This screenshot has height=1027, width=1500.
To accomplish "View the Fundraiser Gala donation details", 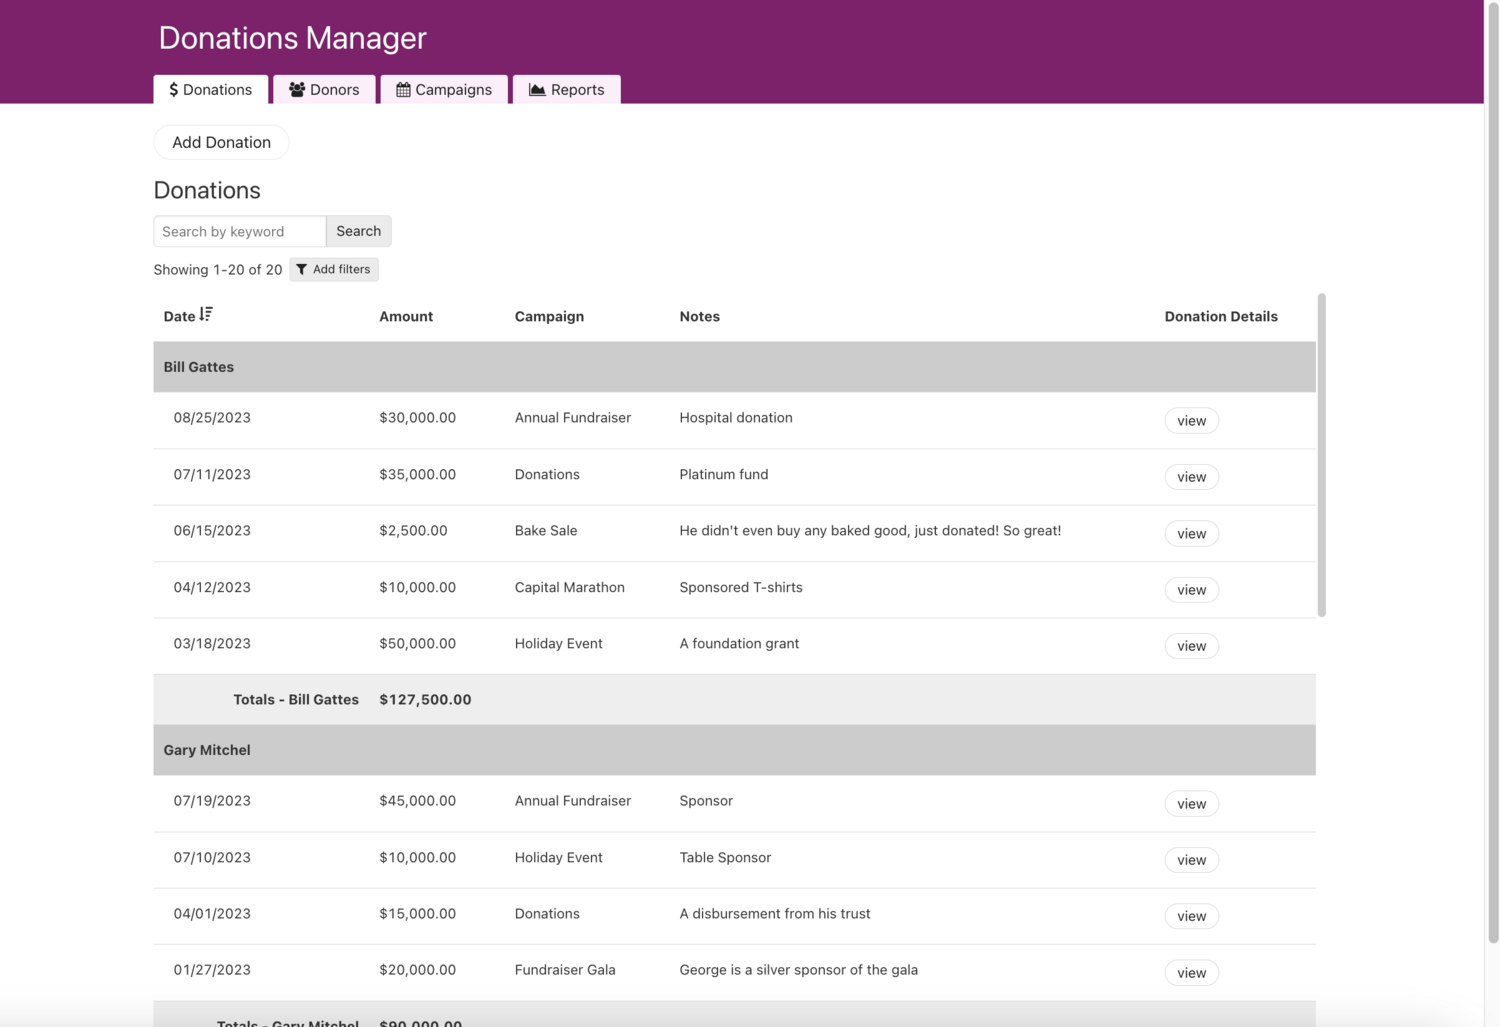I will click(1191, 973).
